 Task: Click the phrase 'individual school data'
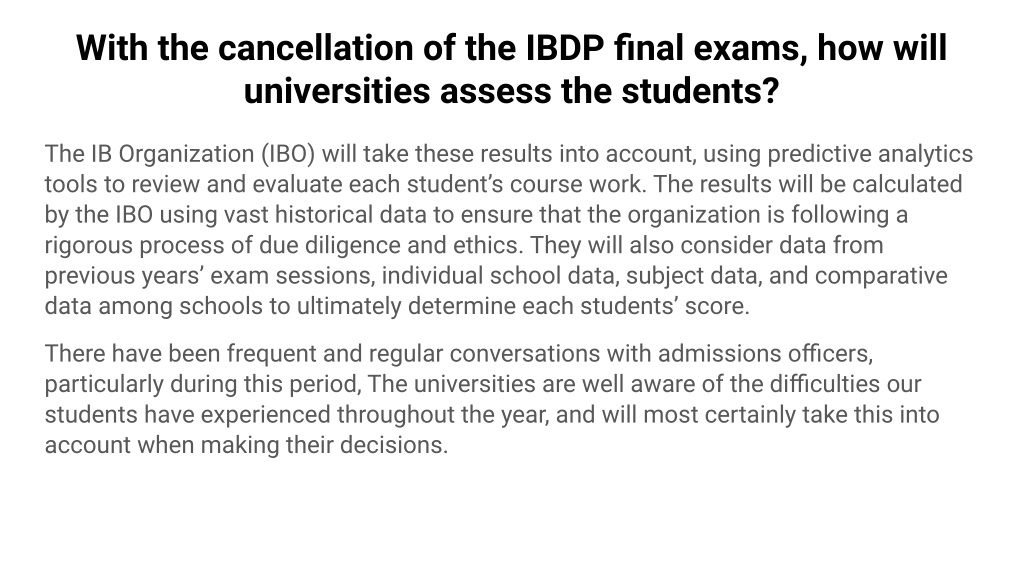point(500,276)
